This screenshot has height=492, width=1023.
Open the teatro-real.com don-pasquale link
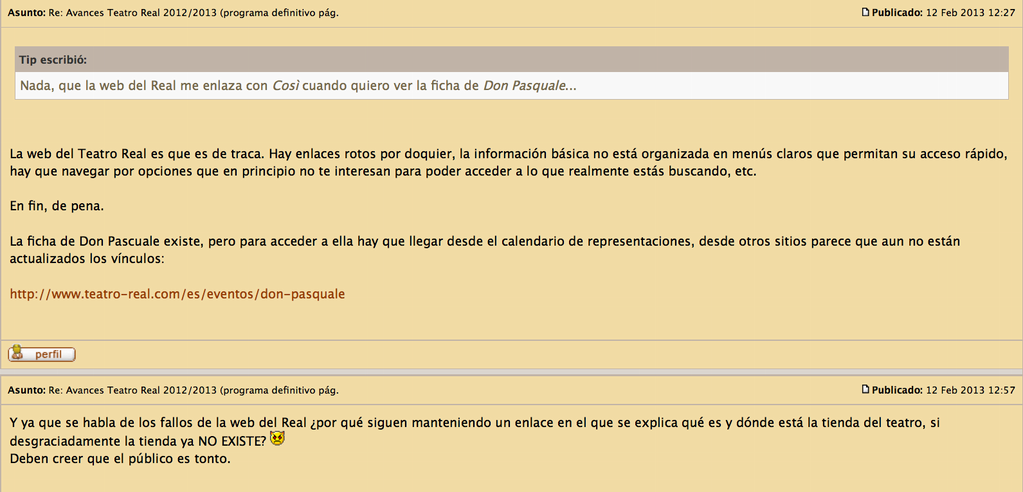pyautogui.click(x=177, y=294)
